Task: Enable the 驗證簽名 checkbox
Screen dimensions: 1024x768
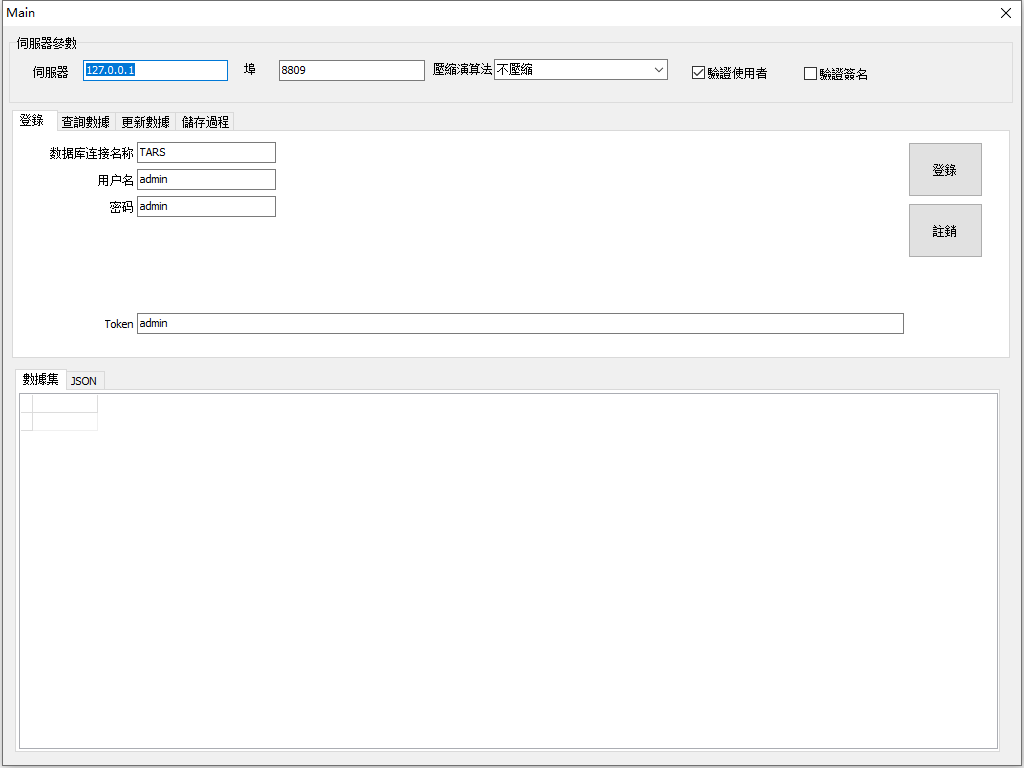Action: tap(836, 74)
